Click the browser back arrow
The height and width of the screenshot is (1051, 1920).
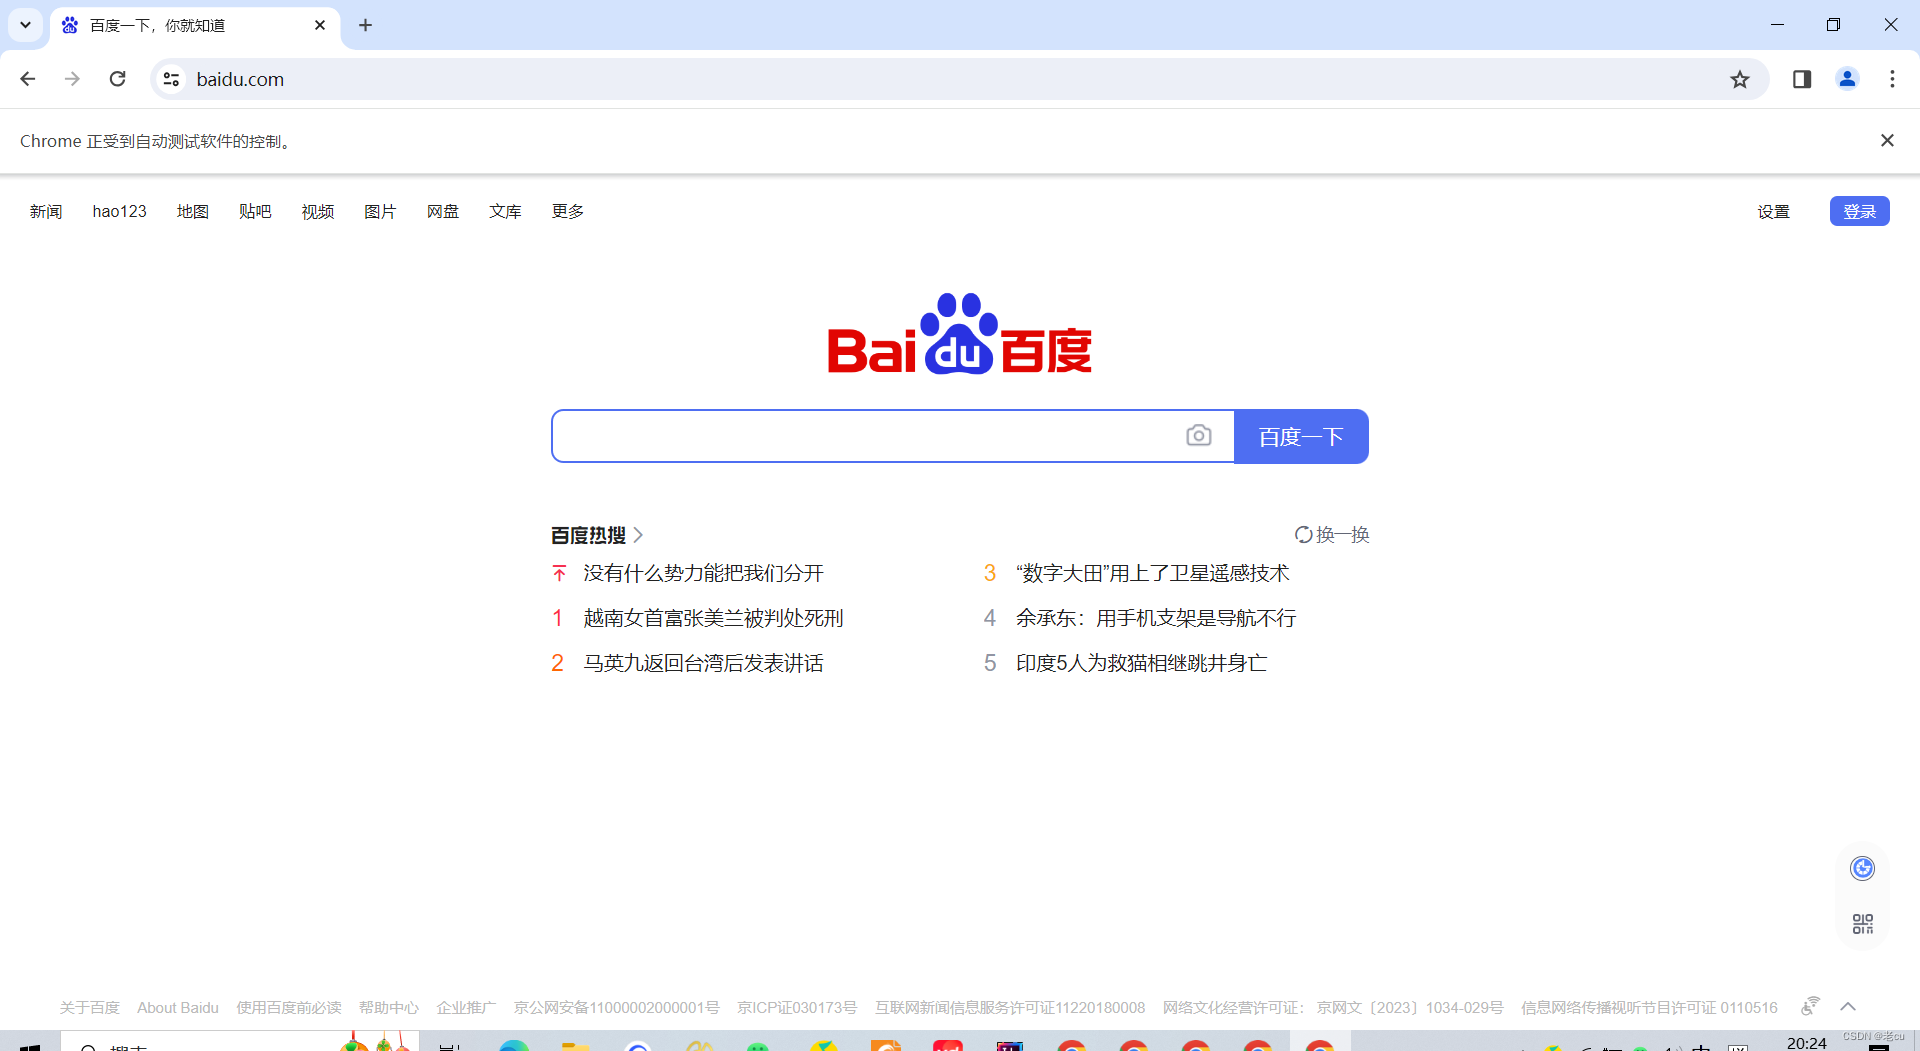coord(28,79)
